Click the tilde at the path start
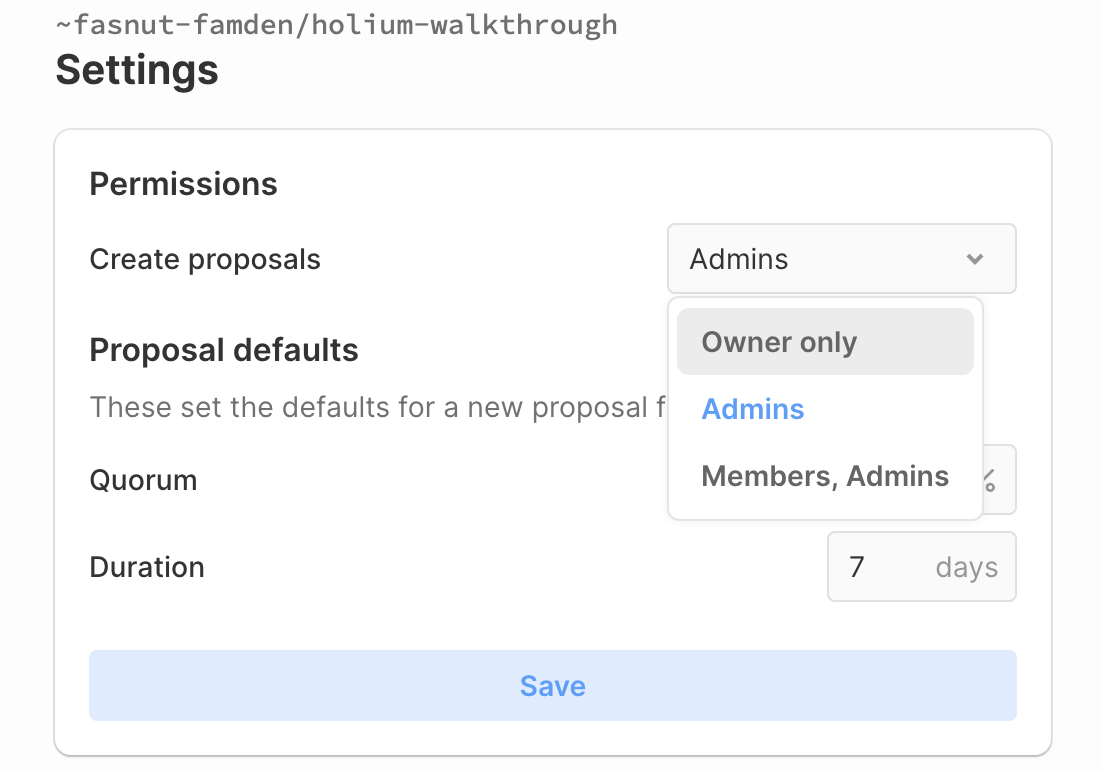 tap(63, 24)
